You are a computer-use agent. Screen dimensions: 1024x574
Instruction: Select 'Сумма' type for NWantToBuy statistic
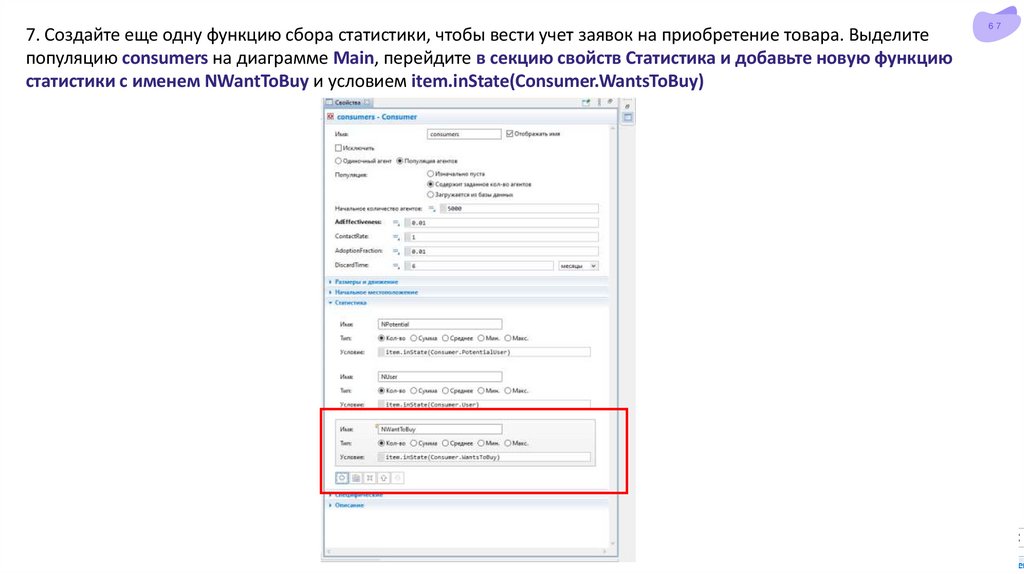tap(413, 443)
